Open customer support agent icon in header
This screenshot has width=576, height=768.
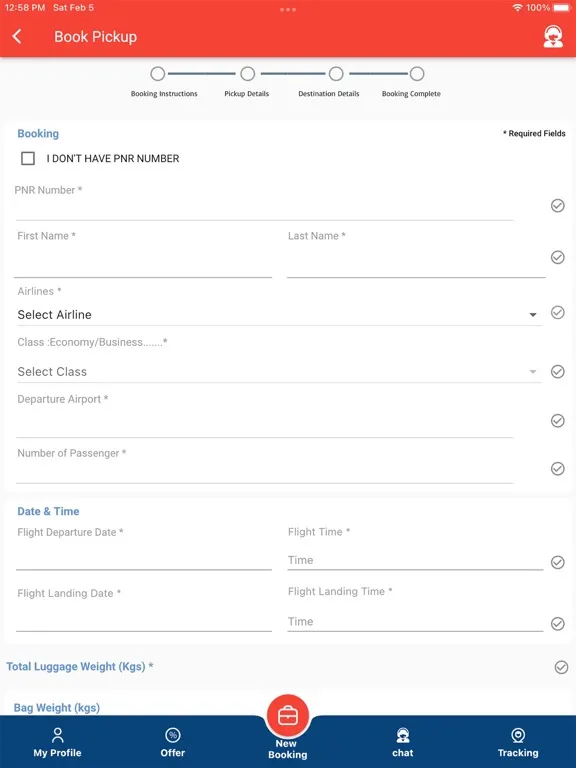[x=553, y=36]
